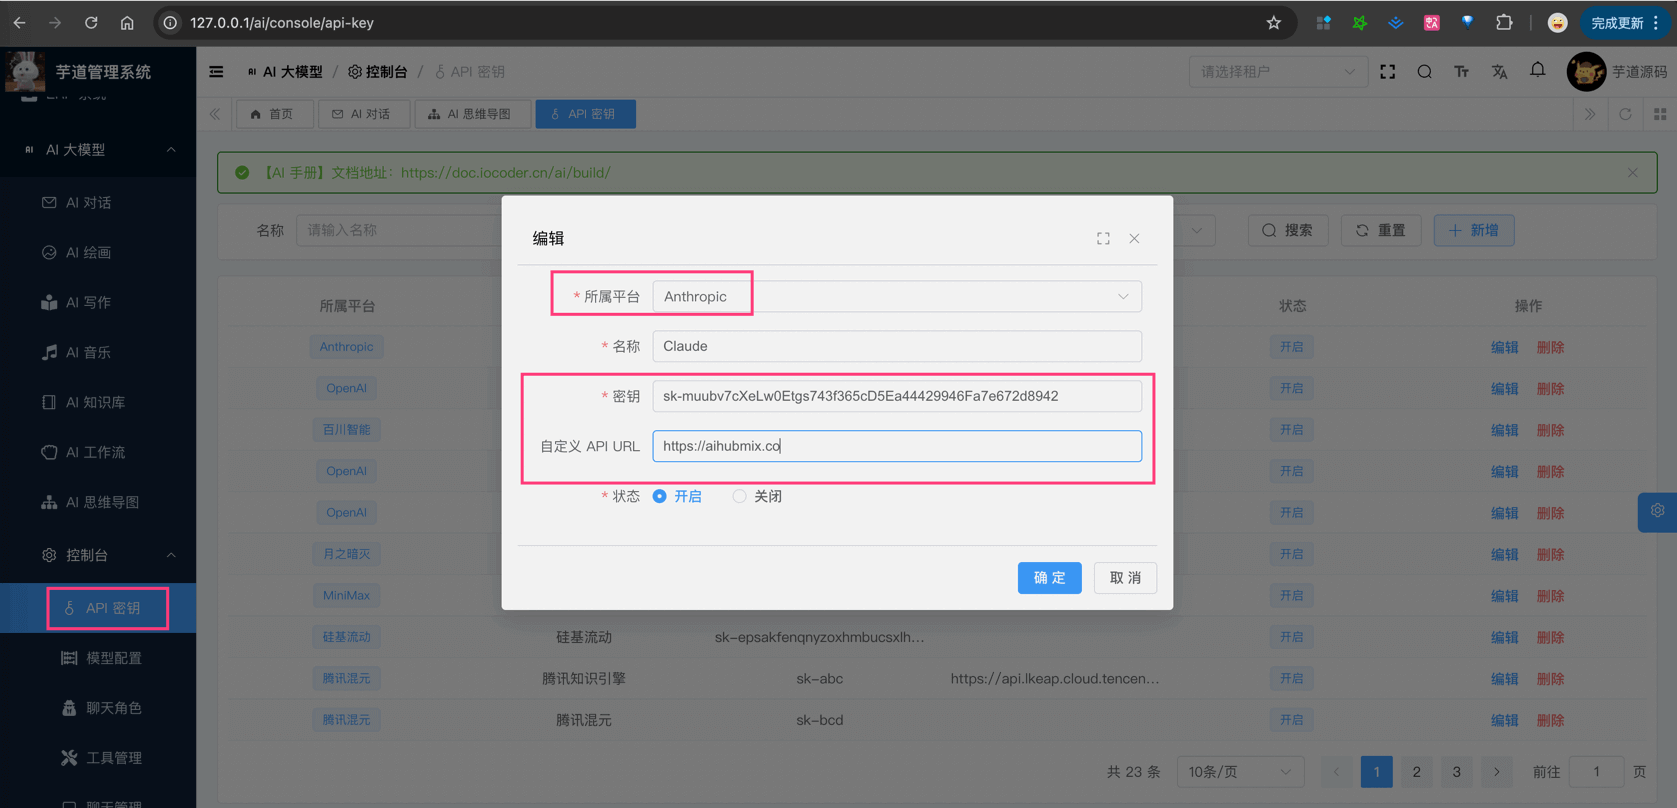Click the sidebar collapse hamburger icon
Image resolution: width=1677 pixels, height=808 pixels.
(x=216, y=72)
